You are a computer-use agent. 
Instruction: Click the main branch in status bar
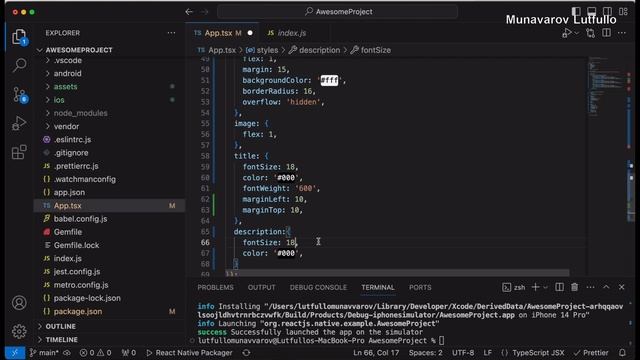click(44, 353)
